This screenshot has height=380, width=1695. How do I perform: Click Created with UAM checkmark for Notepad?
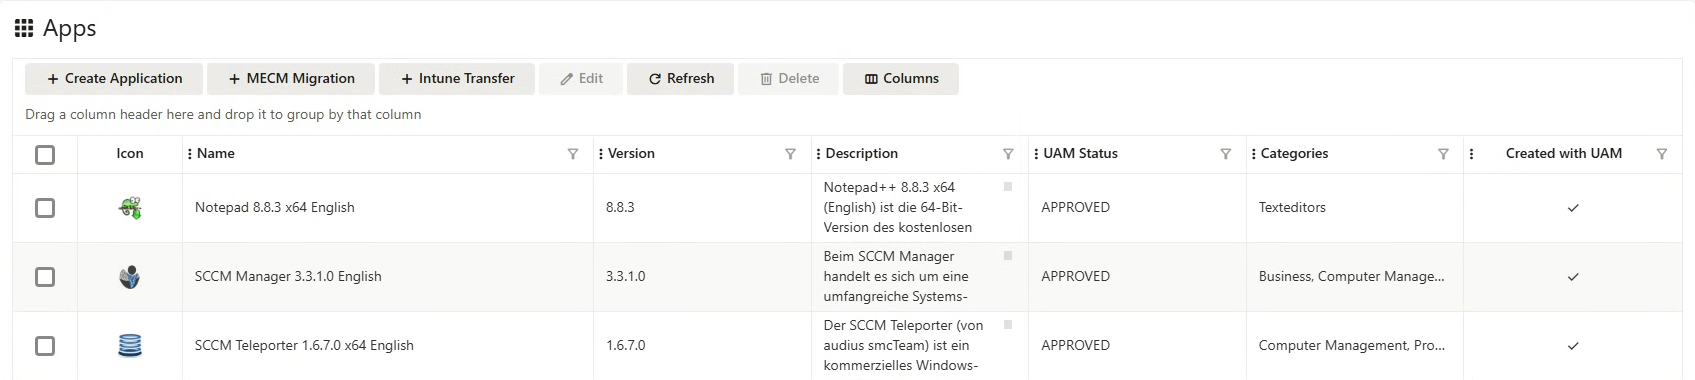coord(1573,208)
